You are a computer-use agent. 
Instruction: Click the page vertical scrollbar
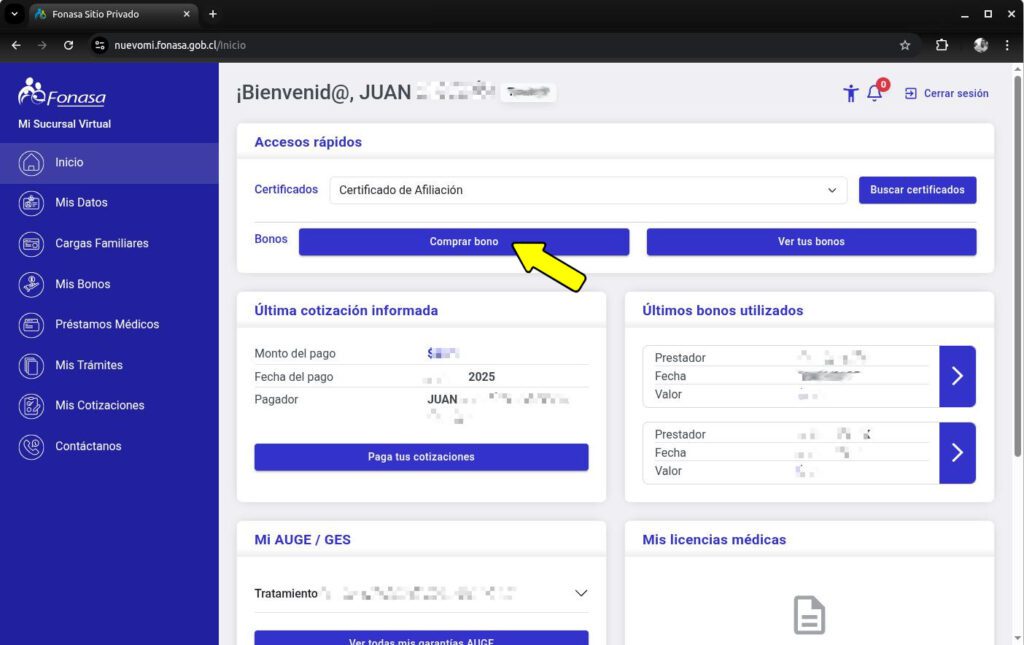(1017, 268)
